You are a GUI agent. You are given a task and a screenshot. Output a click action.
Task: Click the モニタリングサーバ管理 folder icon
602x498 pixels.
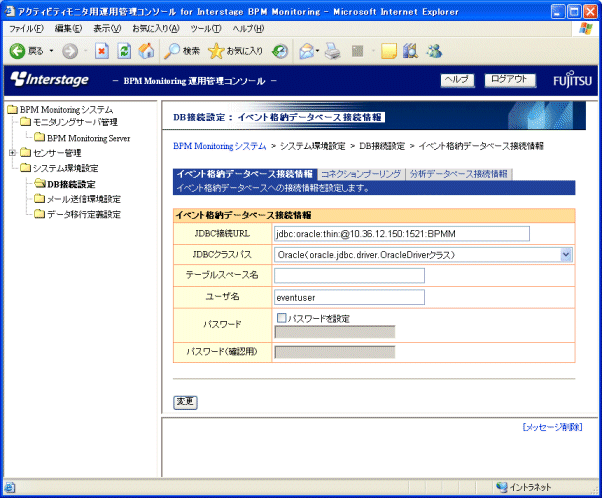25,122
